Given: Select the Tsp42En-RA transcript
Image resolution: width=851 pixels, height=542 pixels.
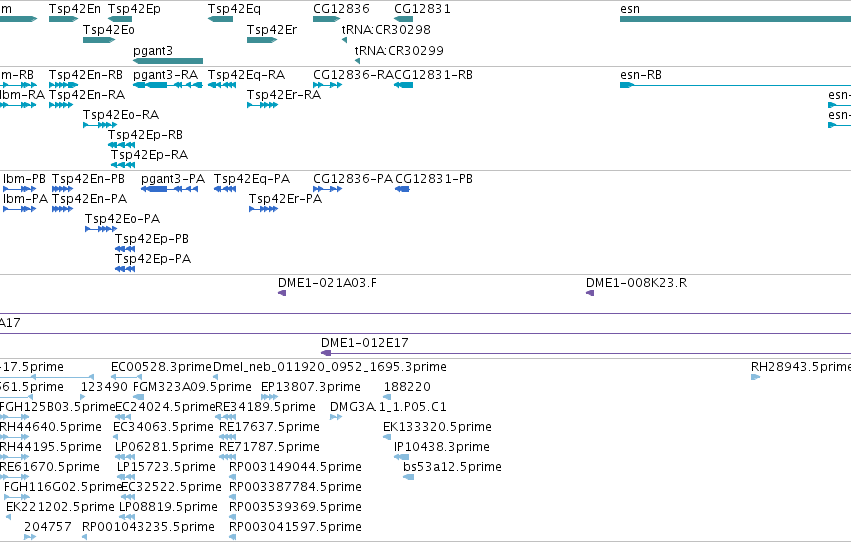Looking at the screenshot, I should [61, 105].
